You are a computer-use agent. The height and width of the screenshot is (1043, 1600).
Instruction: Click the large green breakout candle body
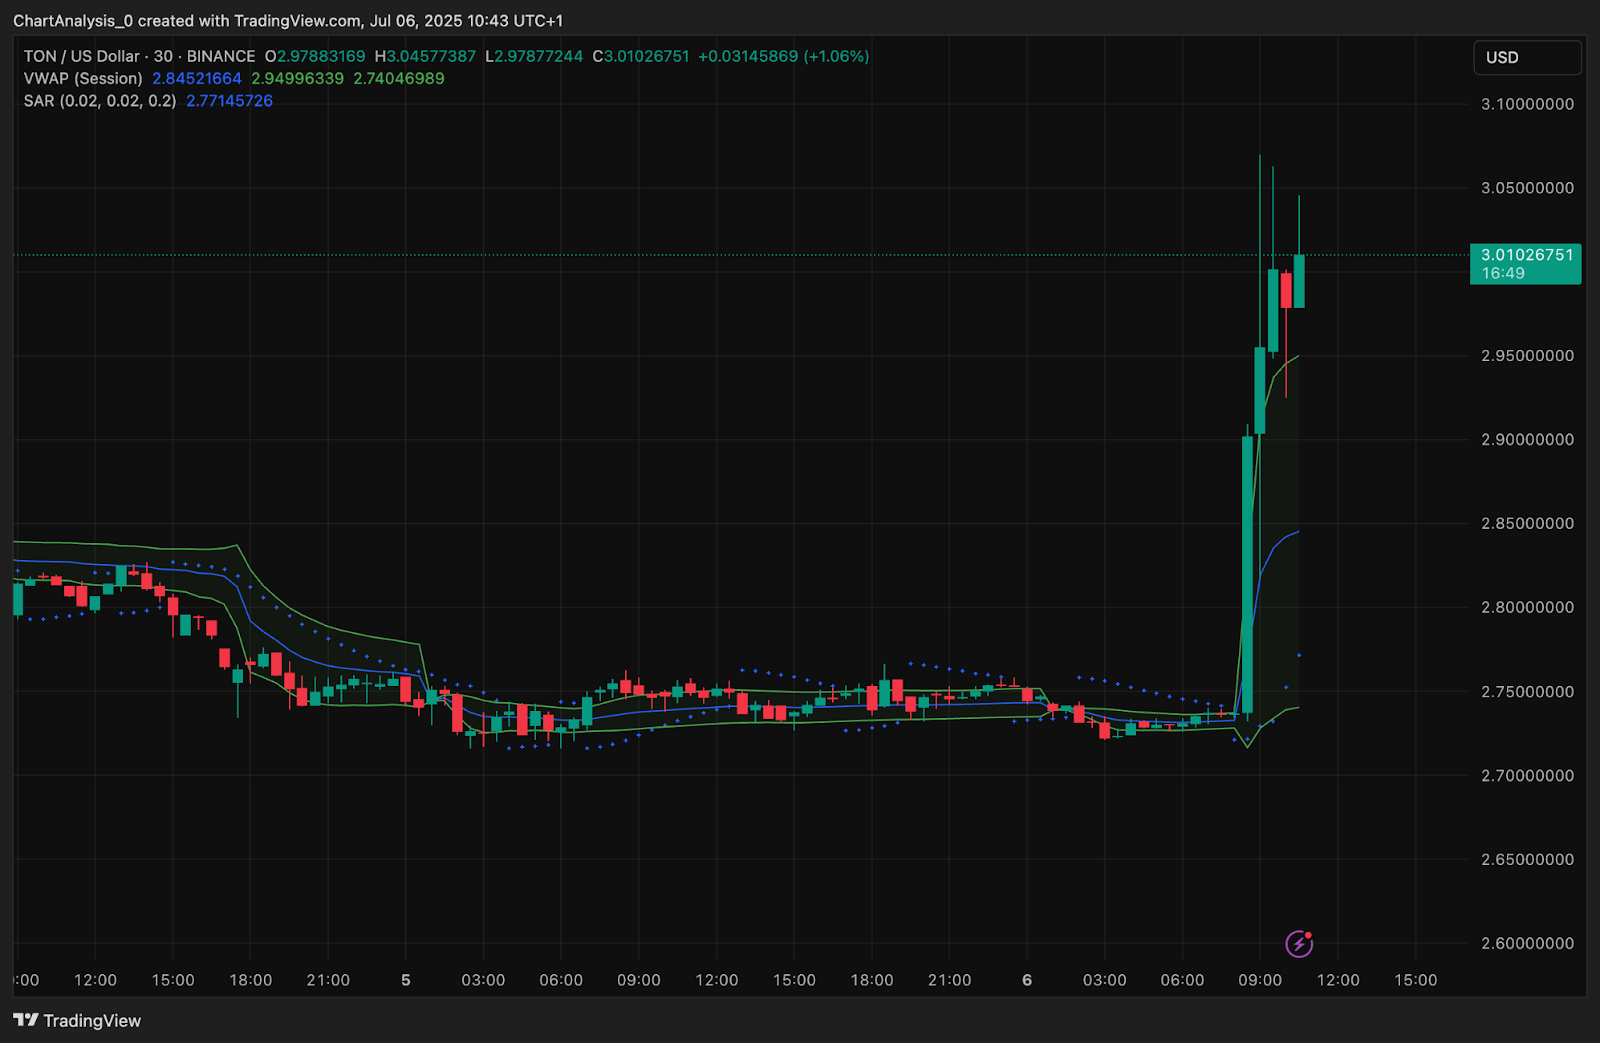[1248, 574]
